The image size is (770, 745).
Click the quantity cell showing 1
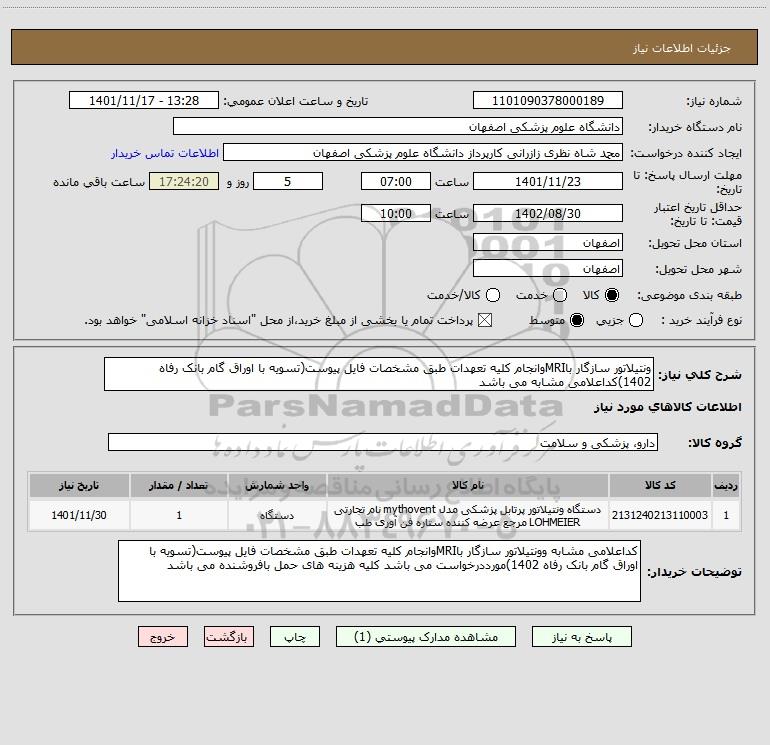[x=179, y=515]
